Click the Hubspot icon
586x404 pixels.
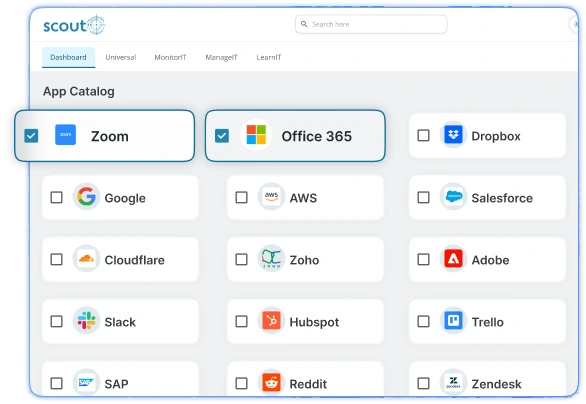tap(271, 321)
